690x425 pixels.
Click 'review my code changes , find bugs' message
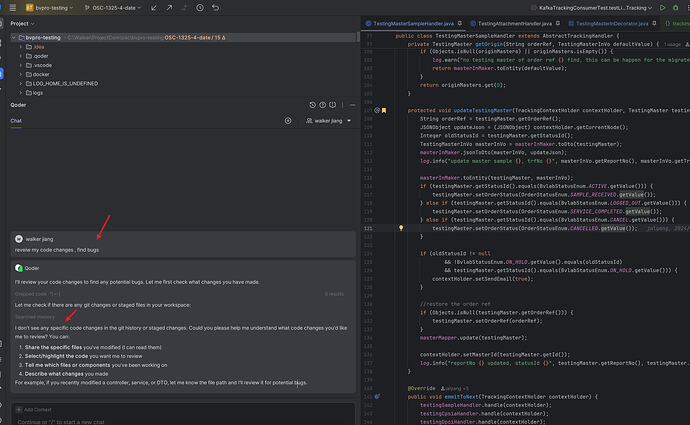(57, 250)
